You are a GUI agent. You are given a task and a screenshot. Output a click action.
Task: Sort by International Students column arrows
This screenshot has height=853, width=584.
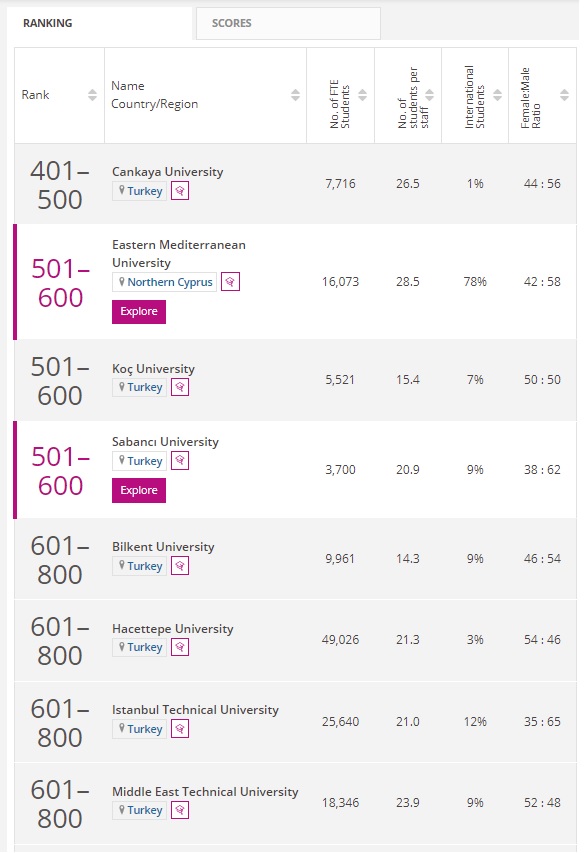click(x=497, y=95)
